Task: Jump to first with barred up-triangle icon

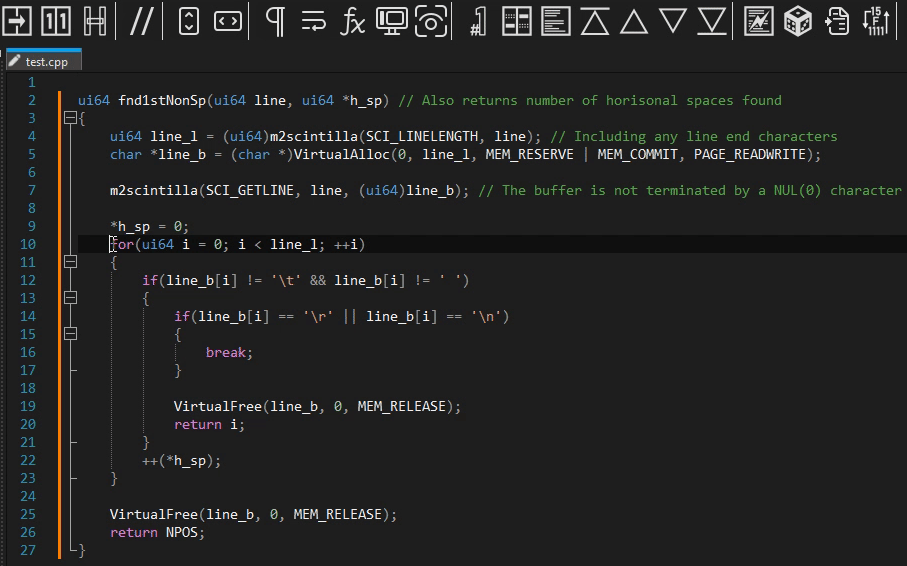Action: point(595,21)
